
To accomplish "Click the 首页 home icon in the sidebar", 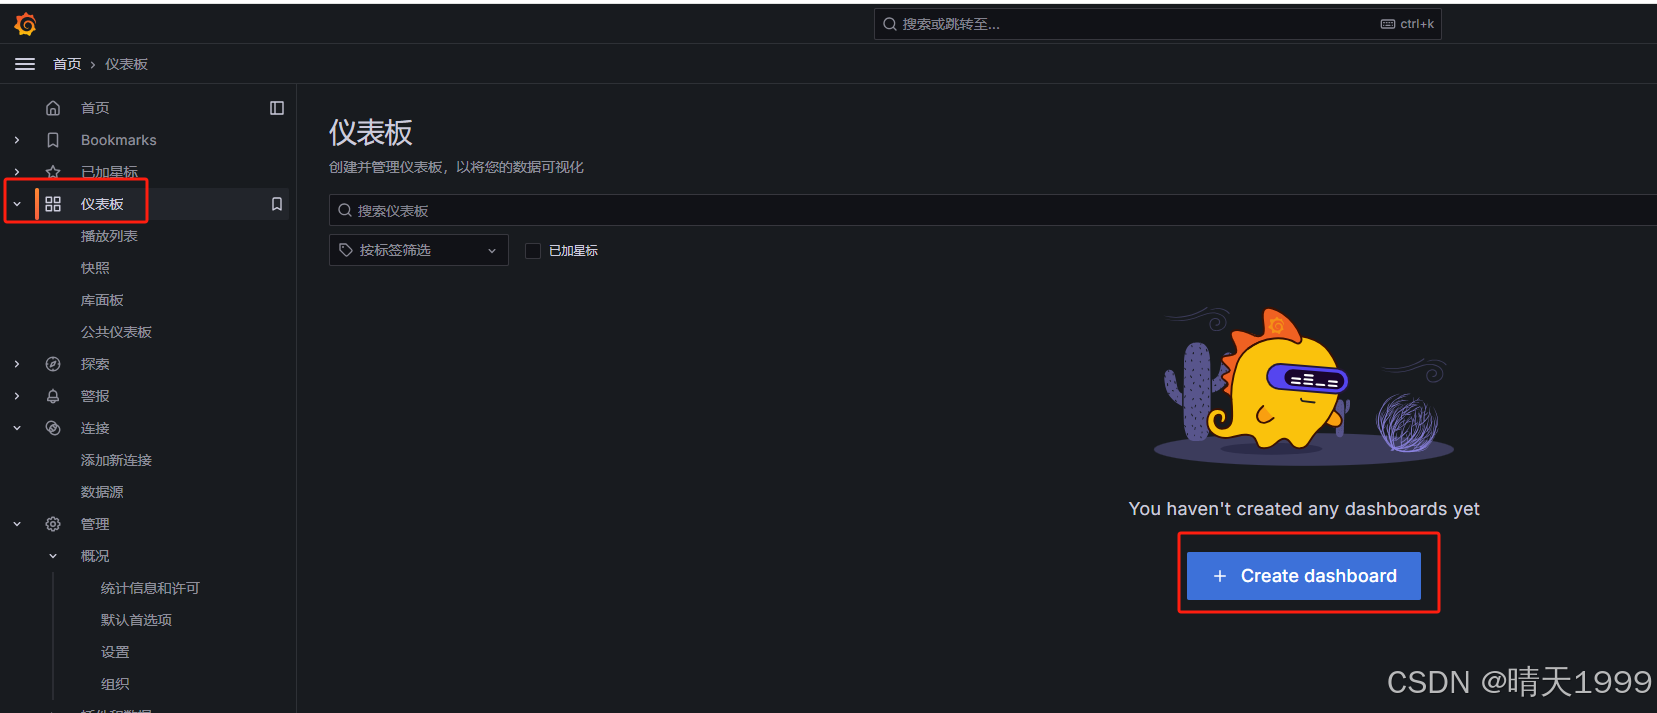I will click(53, 108).
